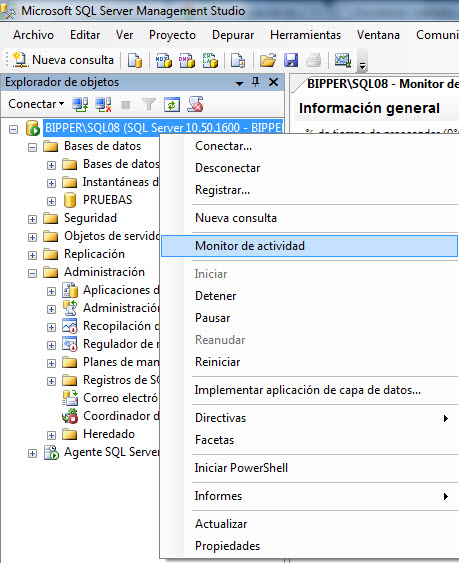Open Explorador de objetos window position dropdown
This screenshot has width=459, height=563.
click(x=239, y=83)
